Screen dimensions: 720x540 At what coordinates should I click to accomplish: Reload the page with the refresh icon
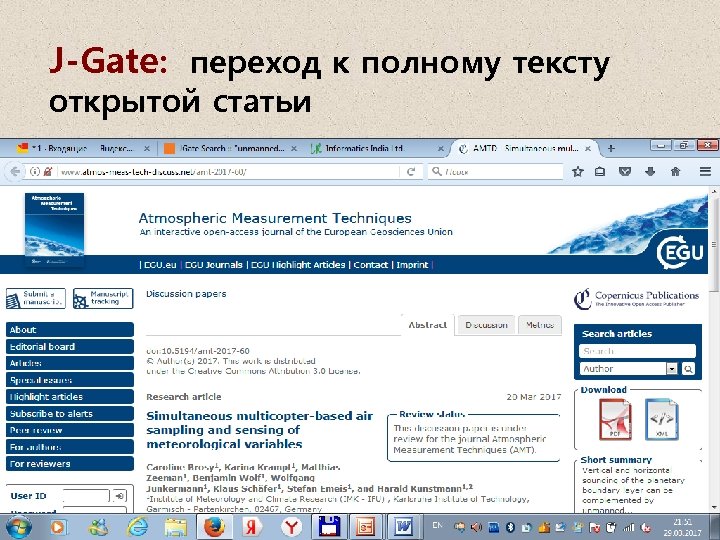pos(411,172)
